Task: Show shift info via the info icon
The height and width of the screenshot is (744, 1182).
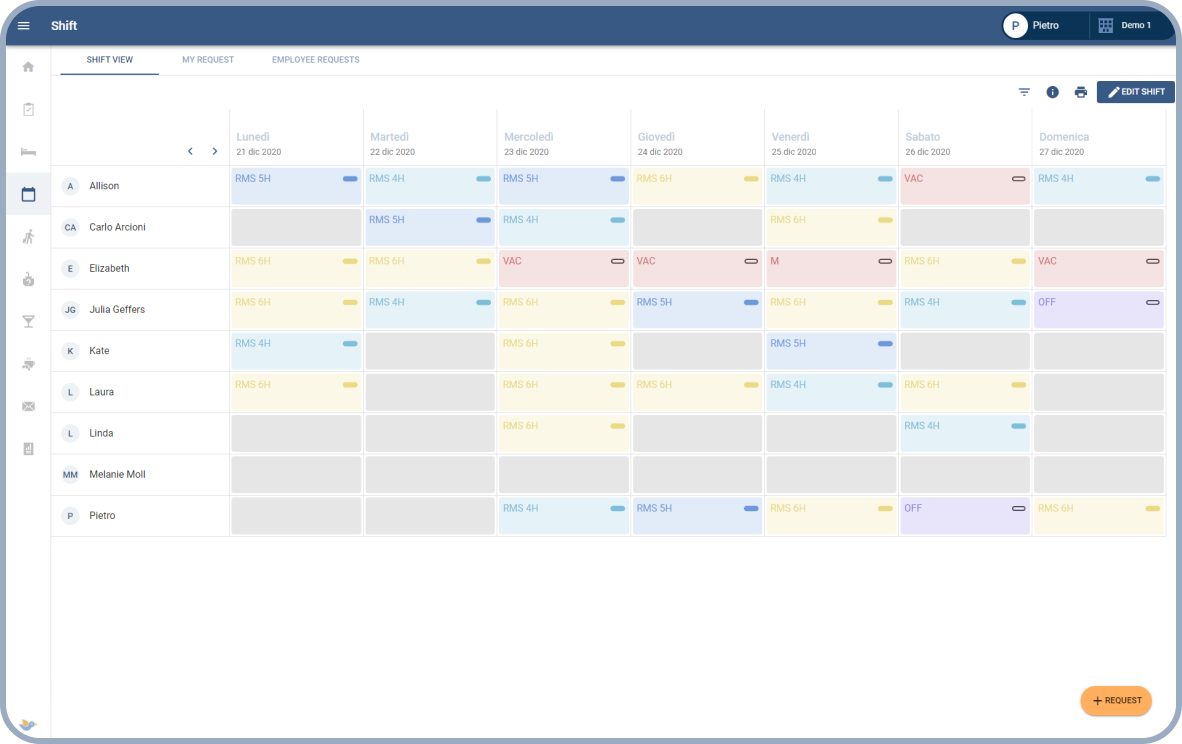Action: [1052, 92]
